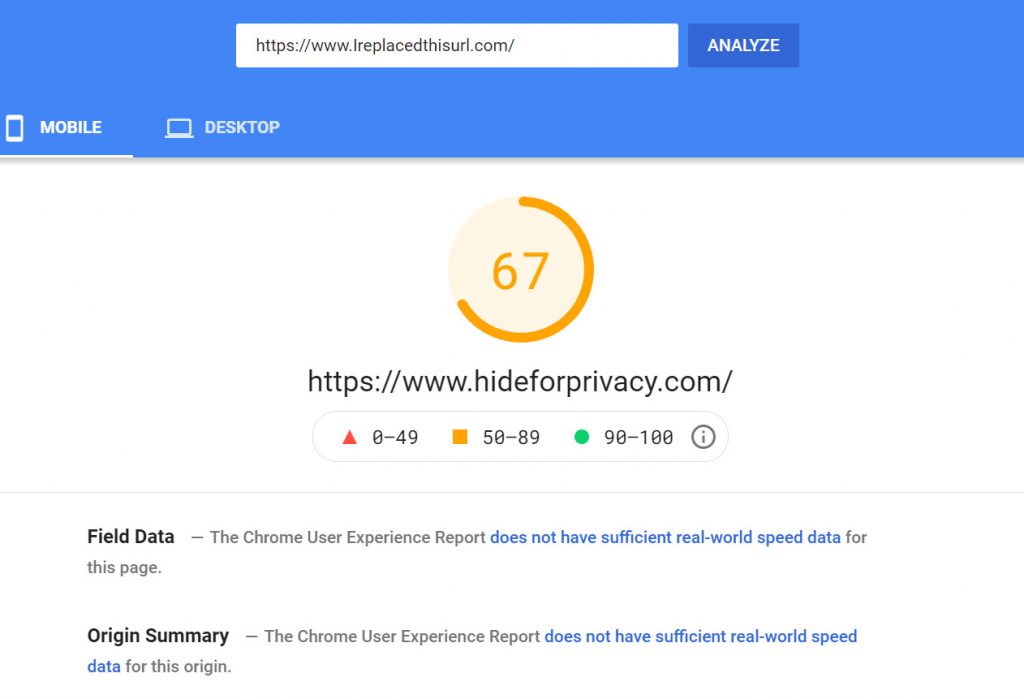
Task: Click the Origin Summary heading
Action: (158, 636)
